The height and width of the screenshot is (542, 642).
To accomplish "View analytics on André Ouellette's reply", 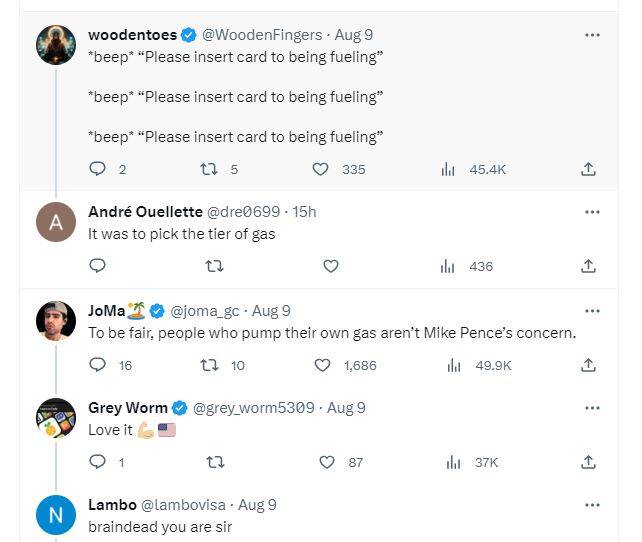I will tap(448, 266).
